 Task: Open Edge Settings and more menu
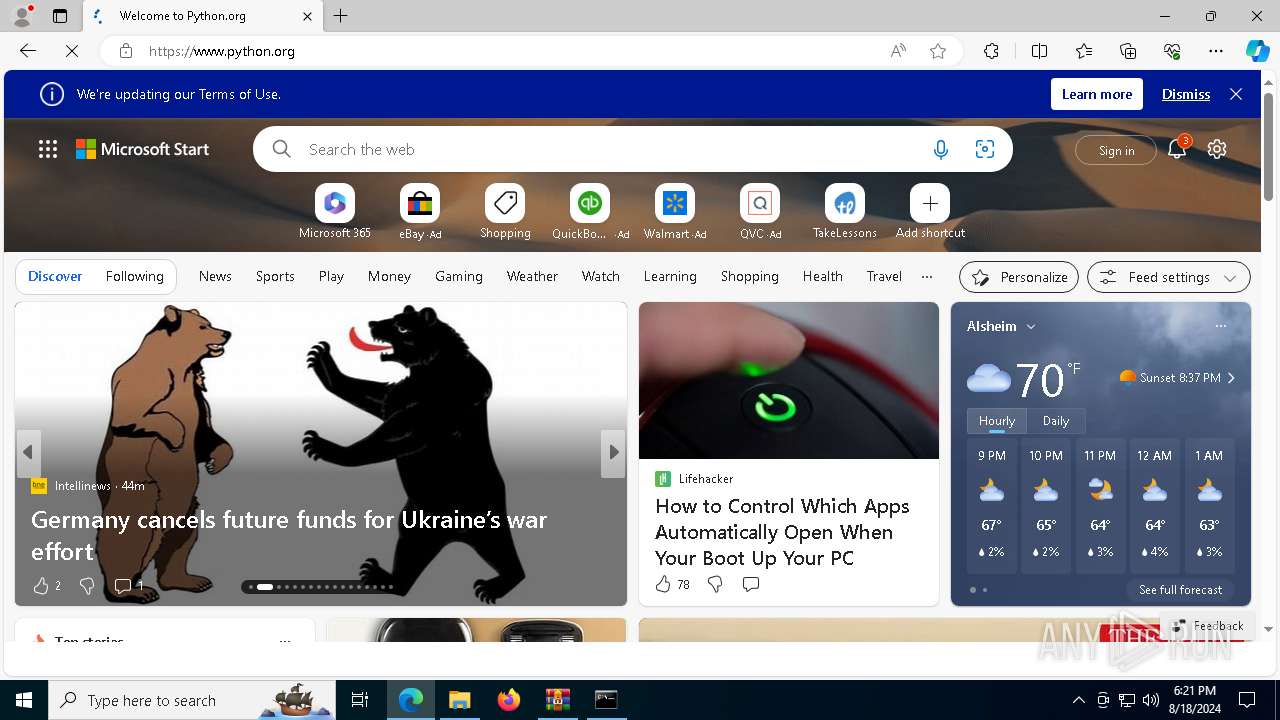(x=1216, y=51)
